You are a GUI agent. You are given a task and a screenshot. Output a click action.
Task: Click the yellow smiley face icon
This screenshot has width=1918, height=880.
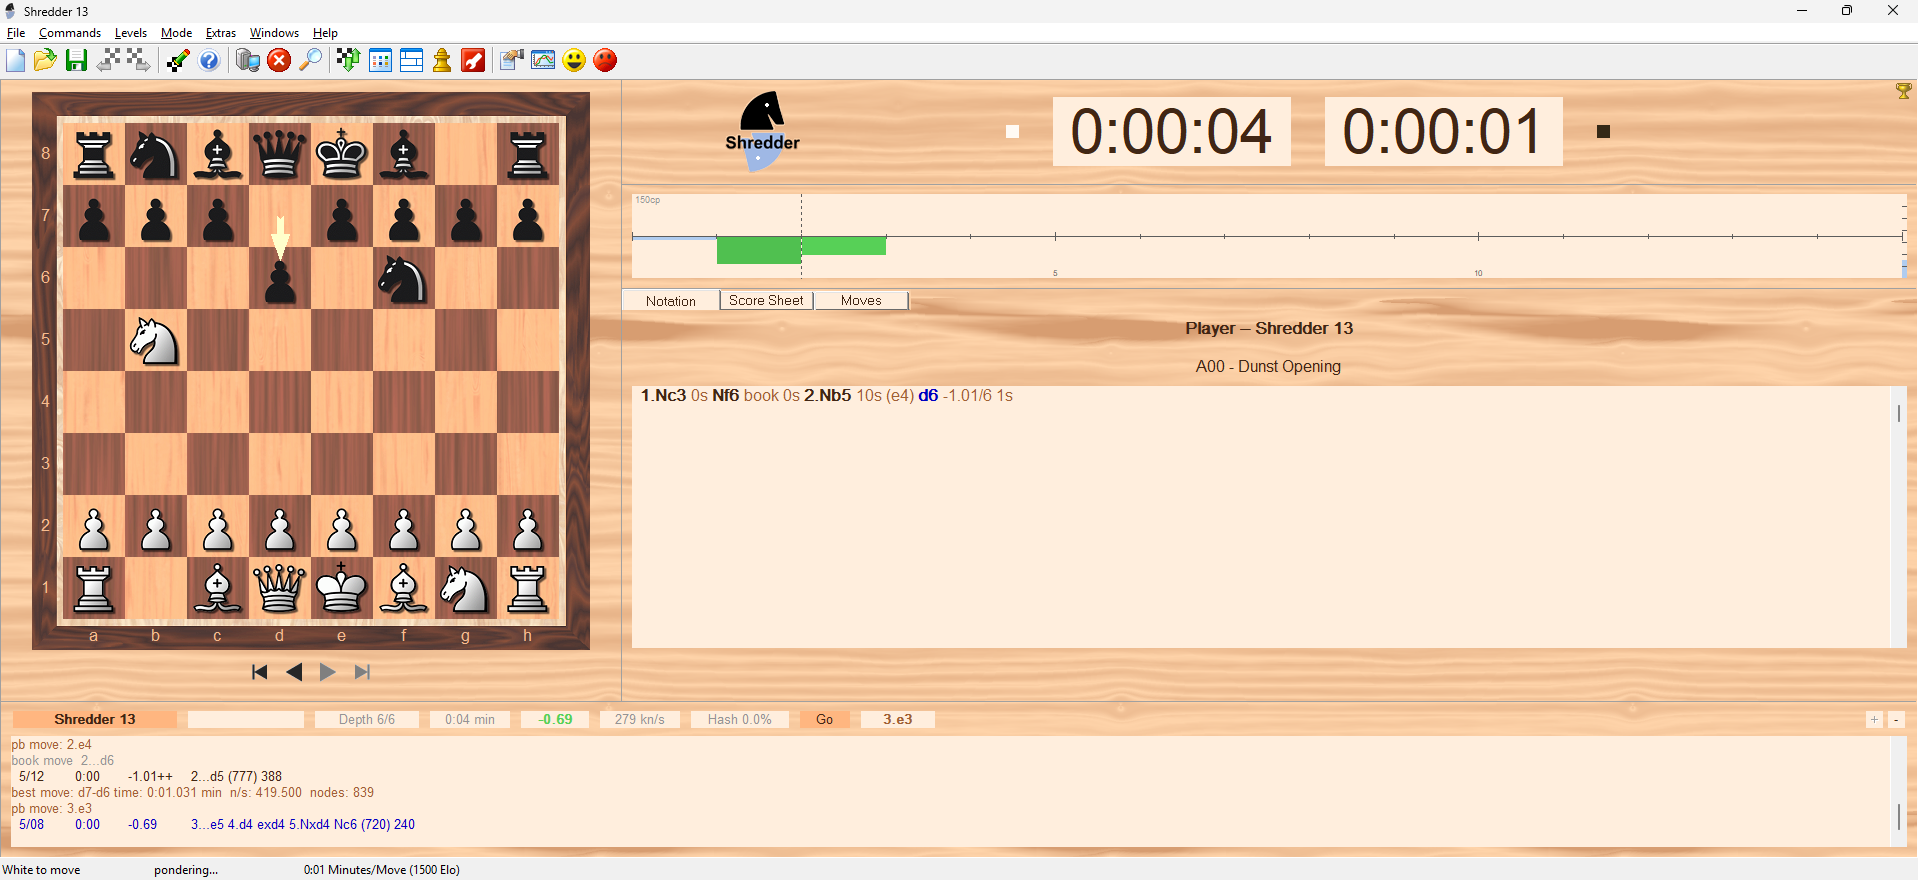[574, 61]
